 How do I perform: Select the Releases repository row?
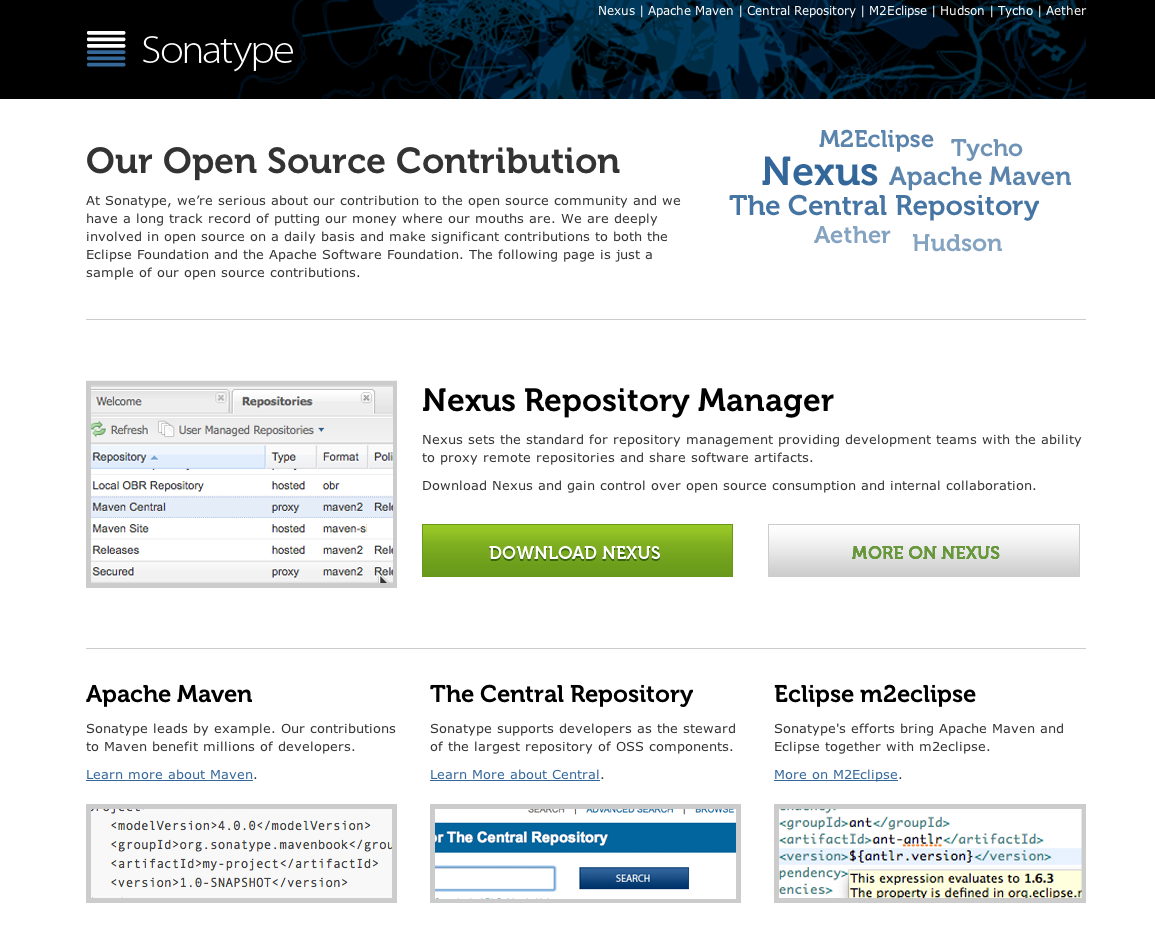click(242, 550)
